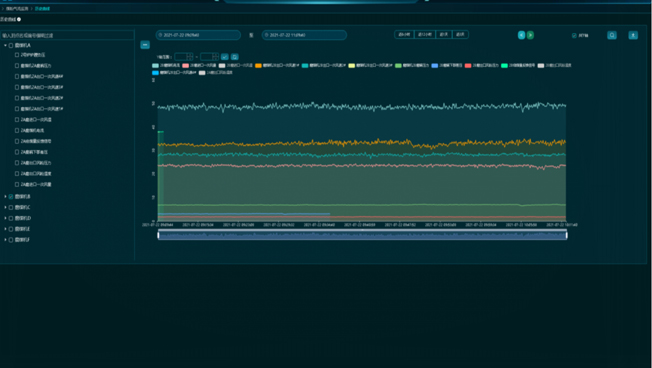Screen dimensions: 652x368
Task: Click the 2A磨煤机电流 tree item label
Action: click(32, 131)
